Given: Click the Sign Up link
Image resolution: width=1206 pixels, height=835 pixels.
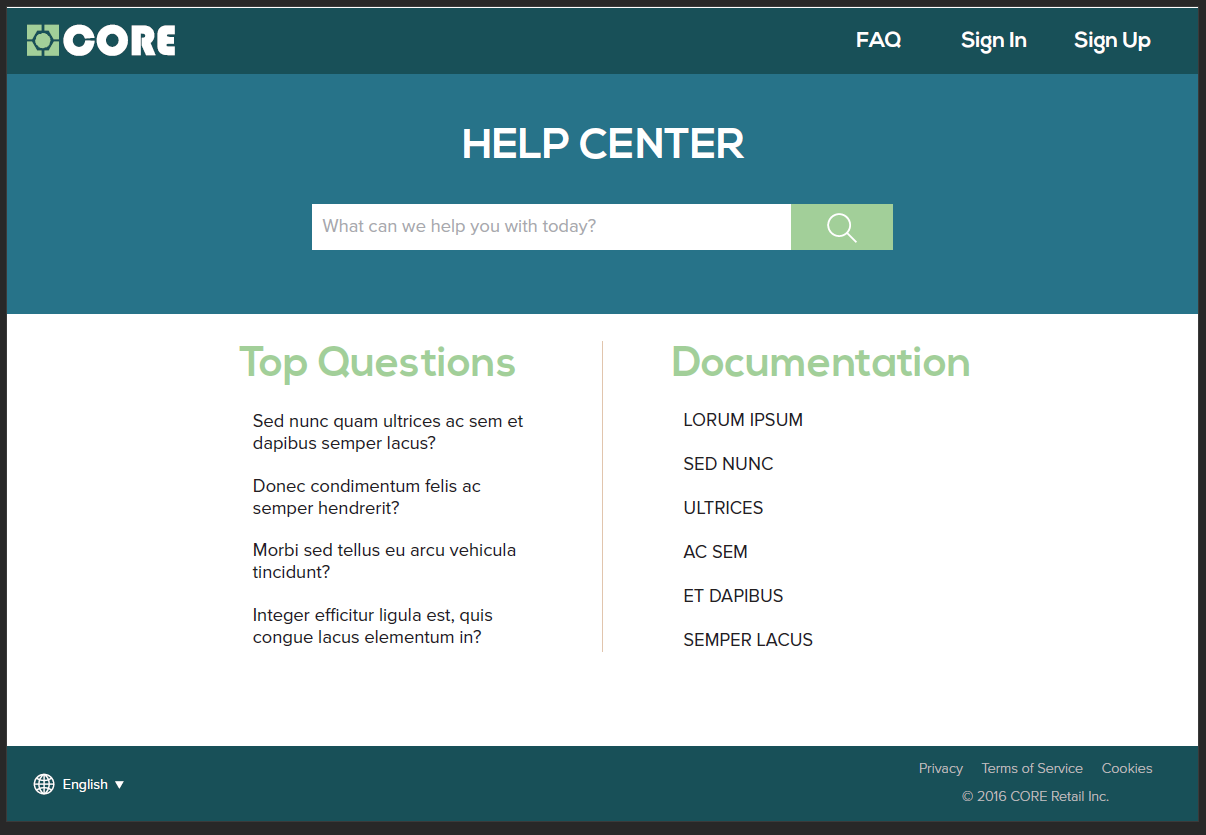Looking at the screenshot, I should pos(1112,40).
